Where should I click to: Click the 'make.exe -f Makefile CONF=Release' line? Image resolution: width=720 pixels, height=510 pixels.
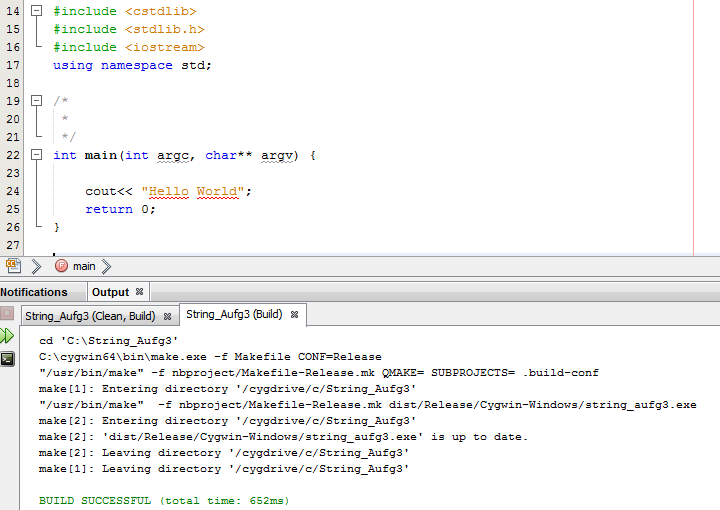pyautogui.click(x=210, y=357)
